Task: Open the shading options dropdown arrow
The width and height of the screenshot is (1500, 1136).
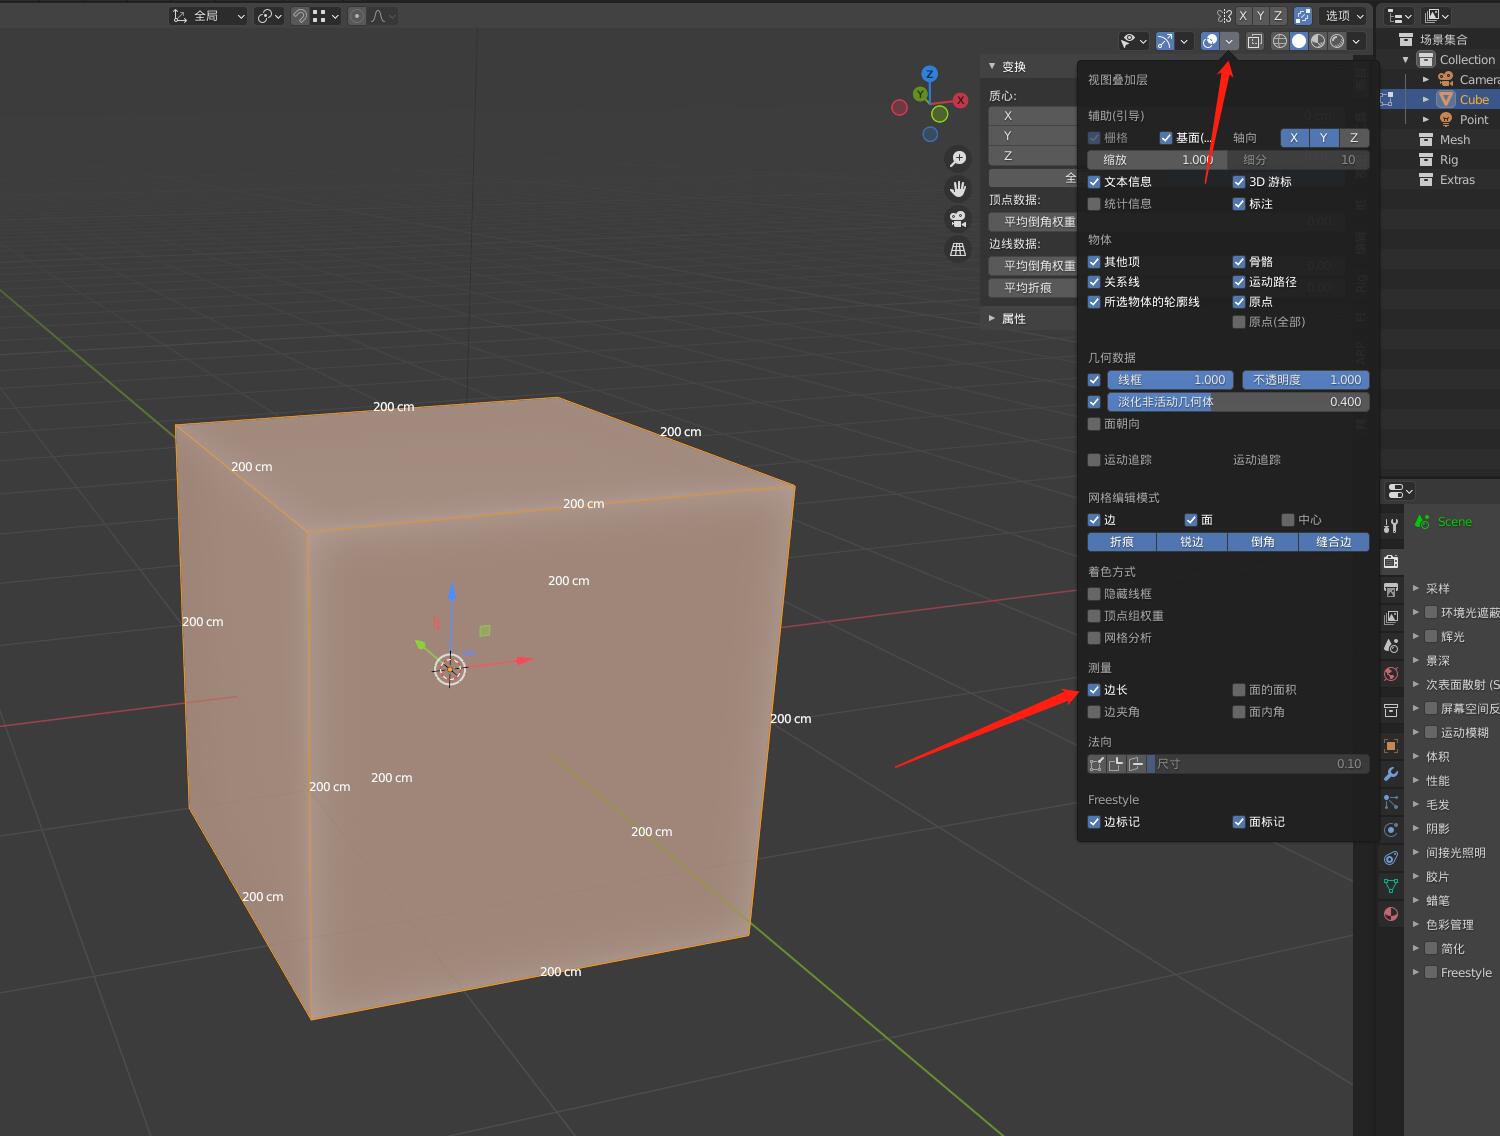Action: 1357,41
